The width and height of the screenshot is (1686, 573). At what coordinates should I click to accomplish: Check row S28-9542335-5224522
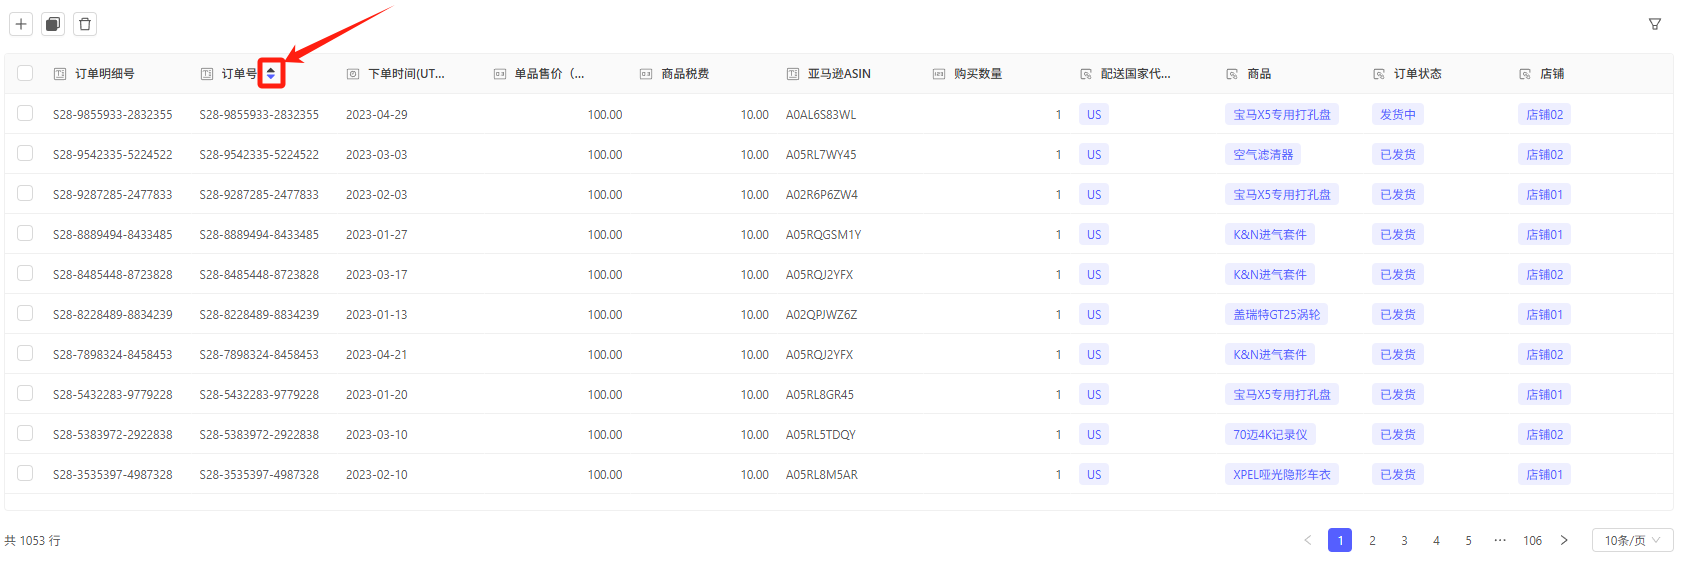click(25, 153)
